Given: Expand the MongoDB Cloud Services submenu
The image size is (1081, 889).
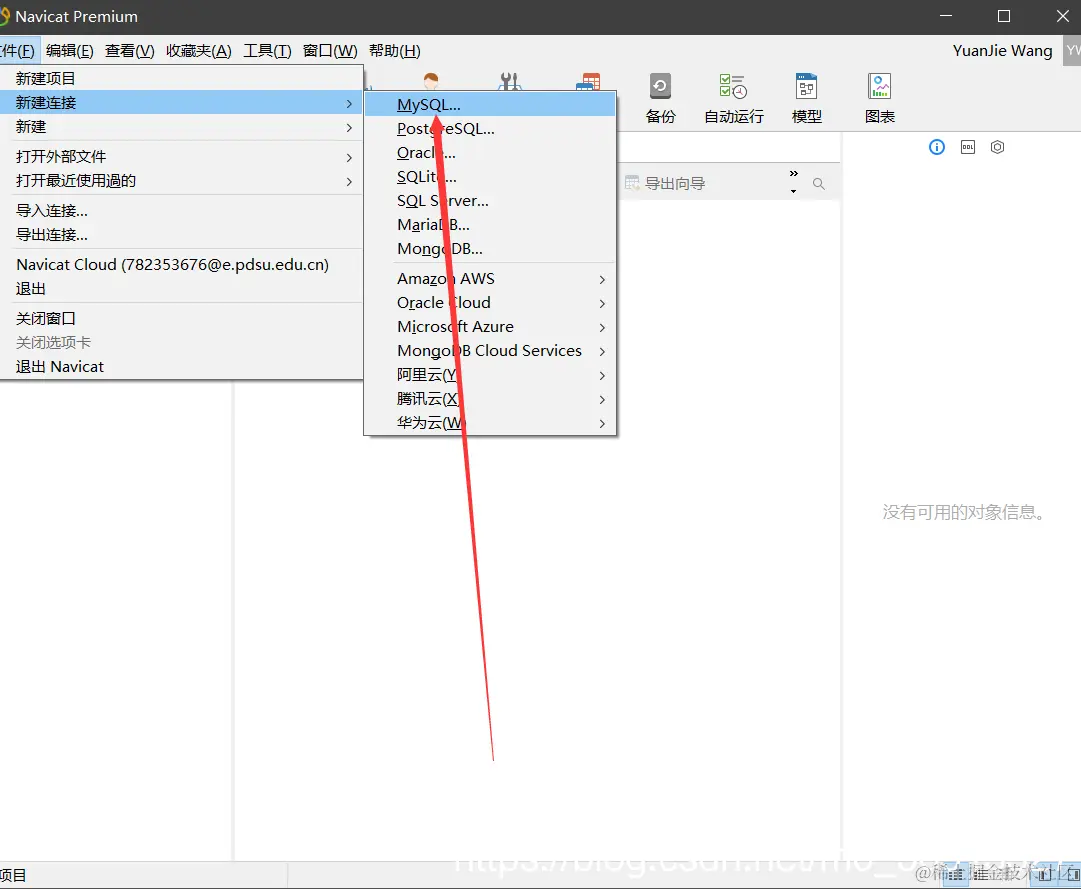Looking at the screenshot, I should click(x=490, y=351).
